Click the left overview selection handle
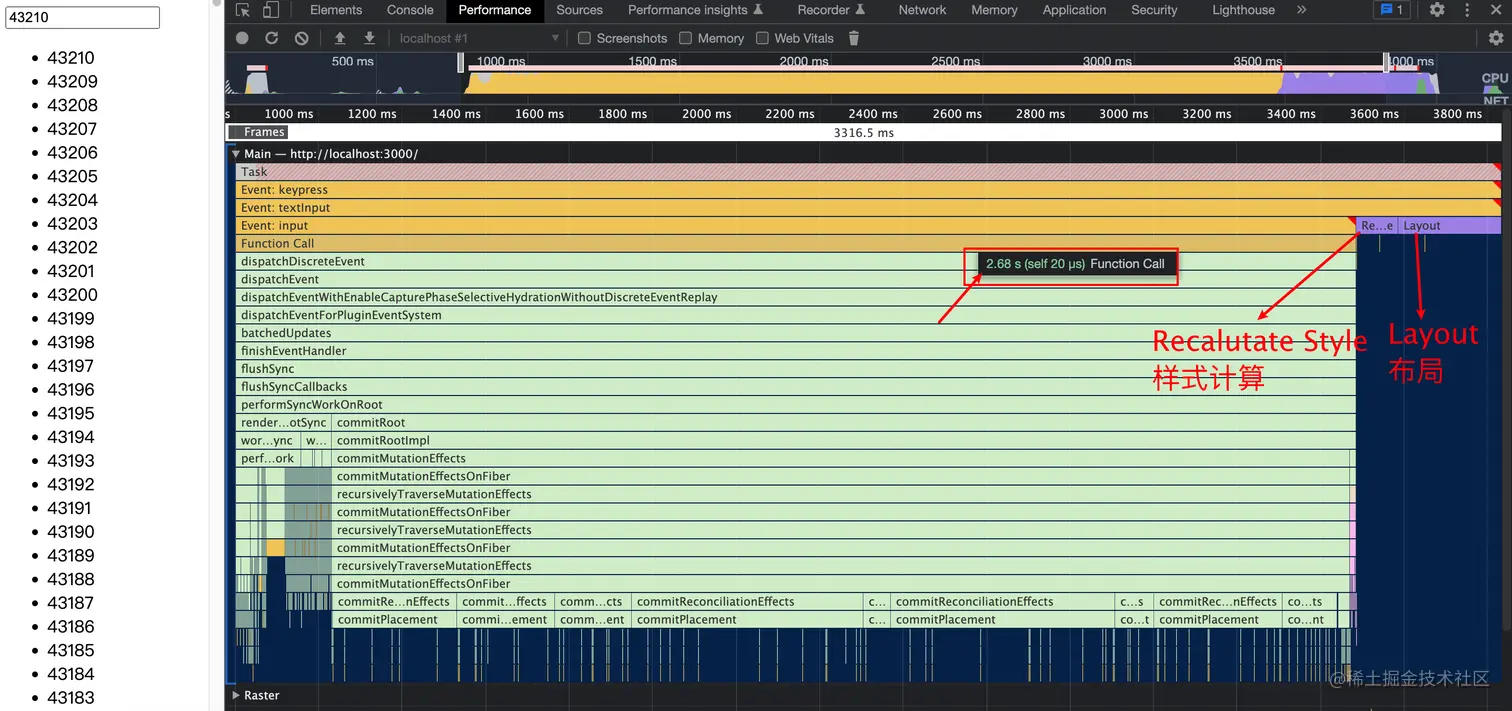 tap(461, 62)
